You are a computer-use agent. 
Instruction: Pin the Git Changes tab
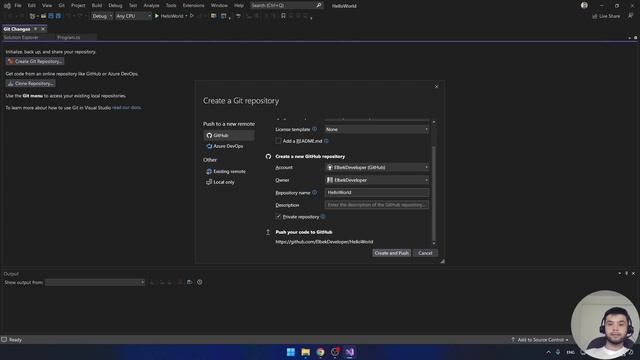[x=36, y=29]
